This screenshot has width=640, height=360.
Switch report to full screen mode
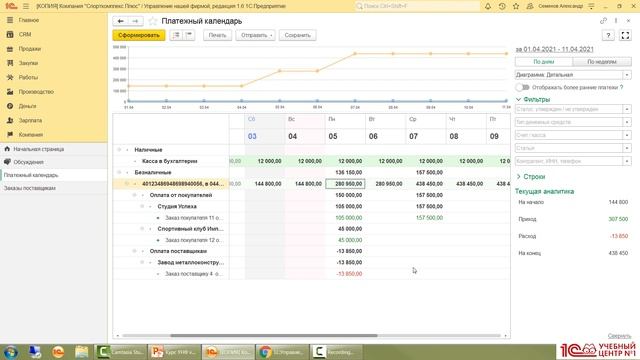pyautogui.click(x=625, y=36)
